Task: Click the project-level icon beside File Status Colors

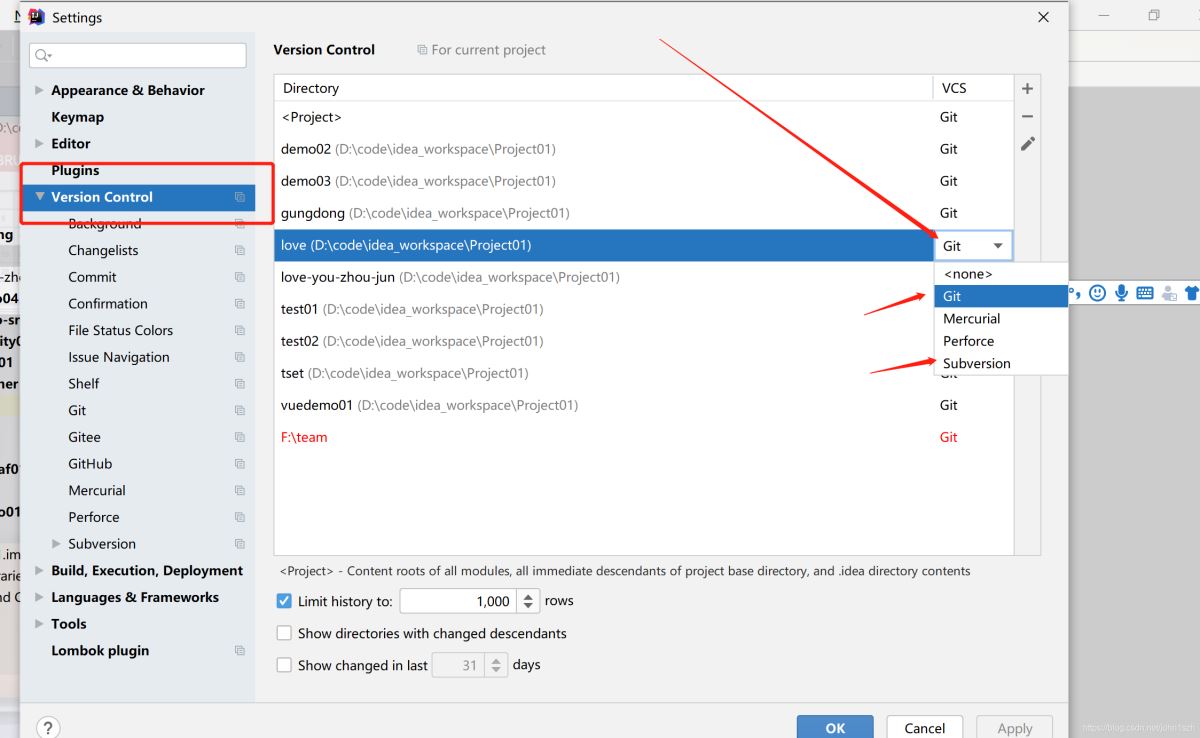Action: click(x=240, y=330)
